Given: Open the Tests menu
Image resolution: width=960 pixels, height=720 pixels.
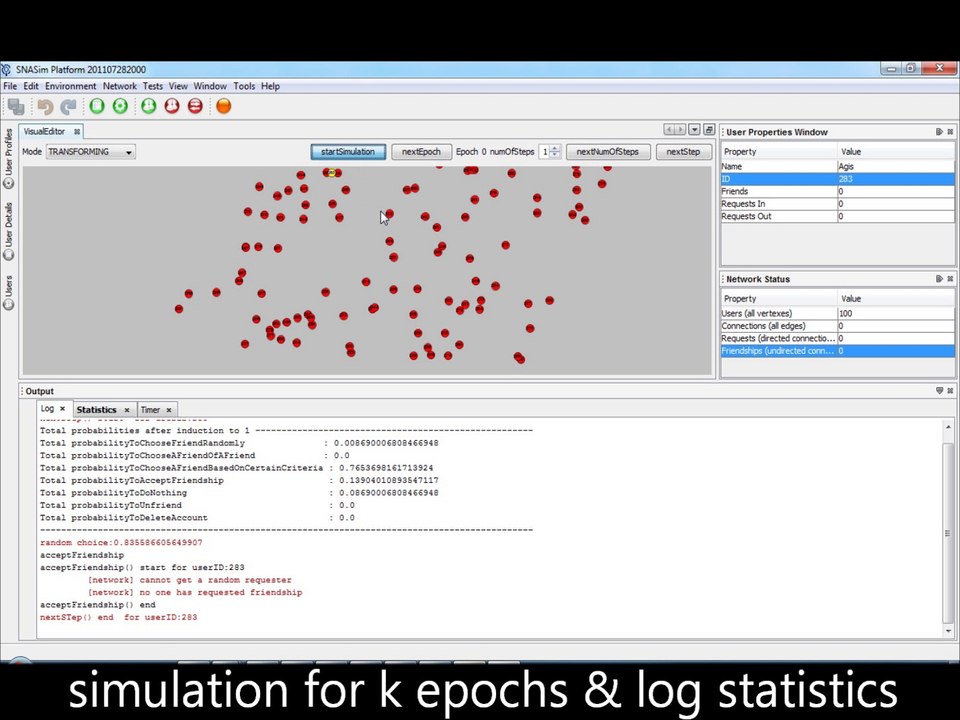Looking at the screenshot, I should point(153,86).
